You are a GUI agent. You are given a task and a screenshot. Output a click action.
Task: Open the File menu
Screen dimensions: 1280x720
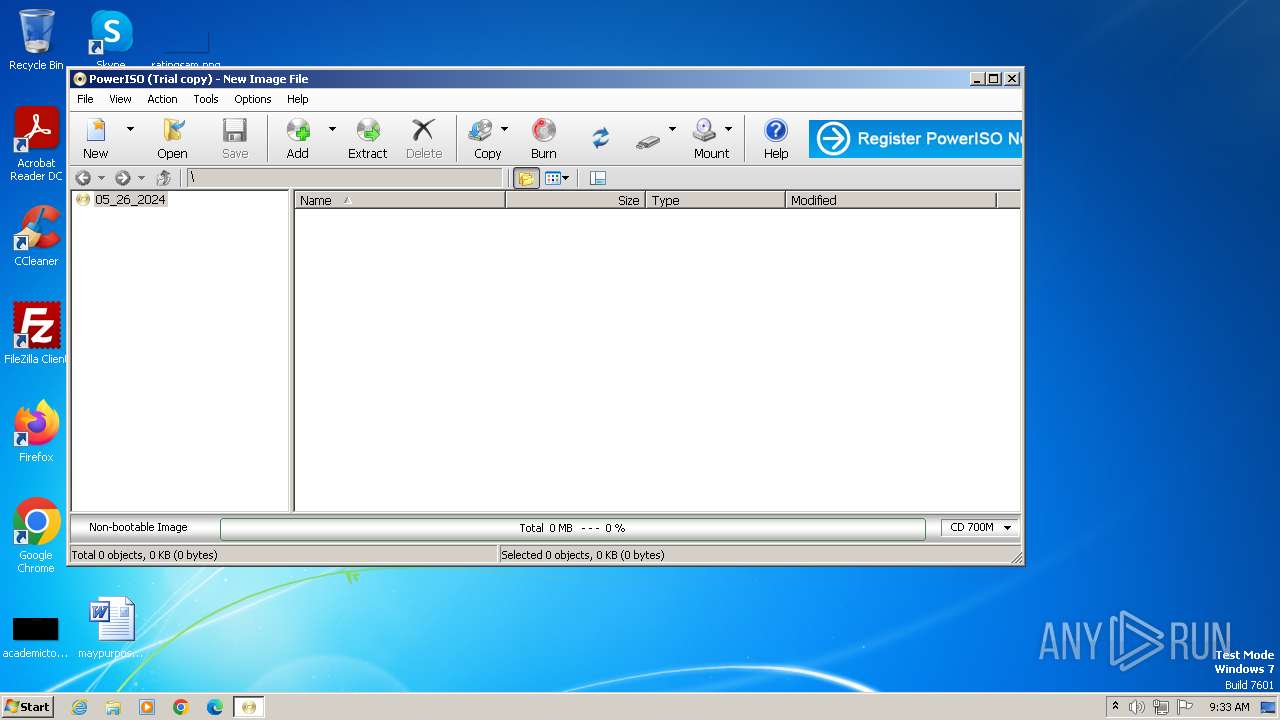(85, 99)
